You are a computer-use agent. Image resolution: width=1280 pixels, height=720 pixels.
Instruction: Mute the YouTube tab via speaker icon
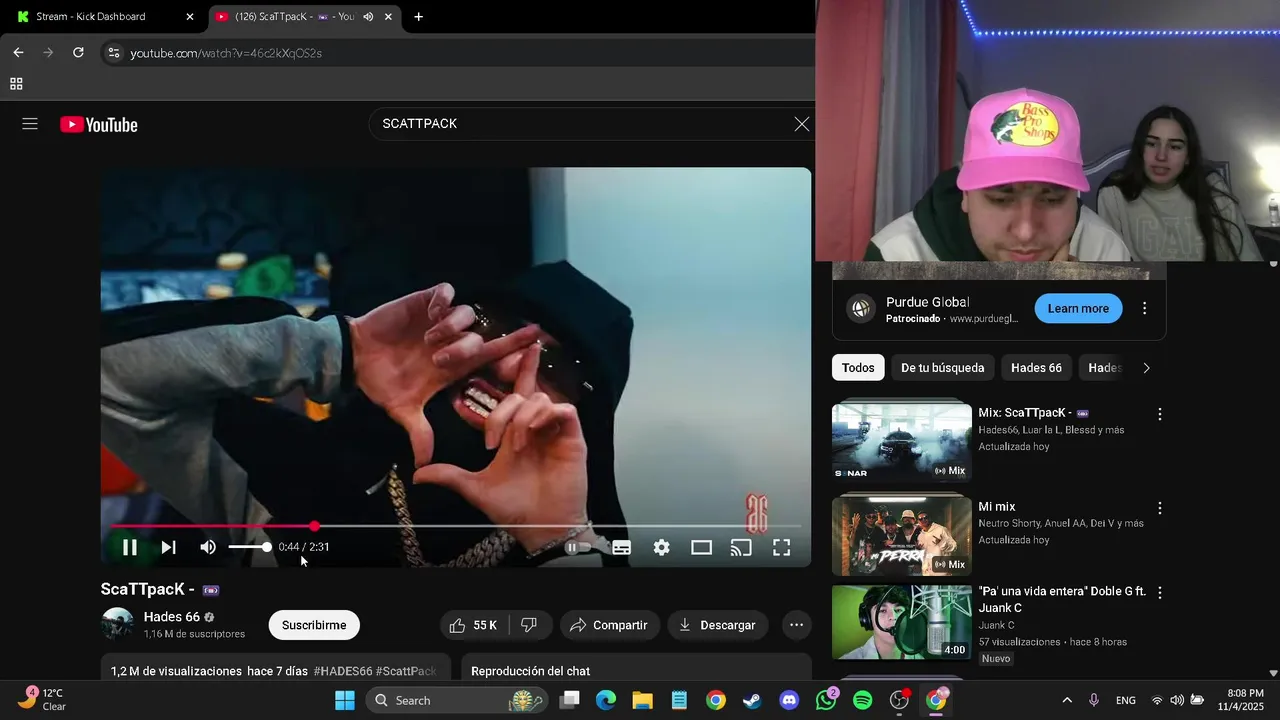tap(368, 17)
